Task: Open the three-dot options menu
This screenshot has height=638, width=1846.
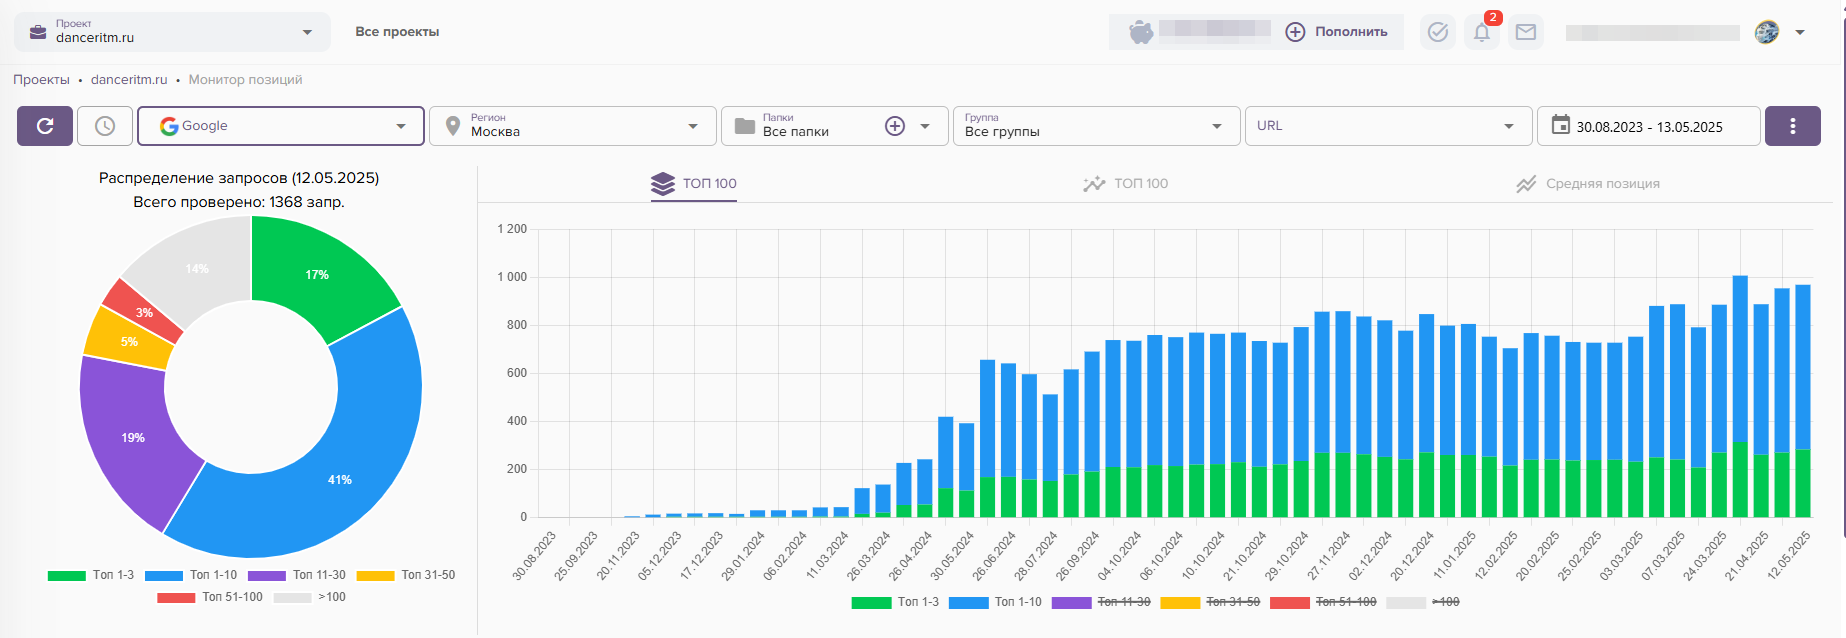Action: [1792, 126]
